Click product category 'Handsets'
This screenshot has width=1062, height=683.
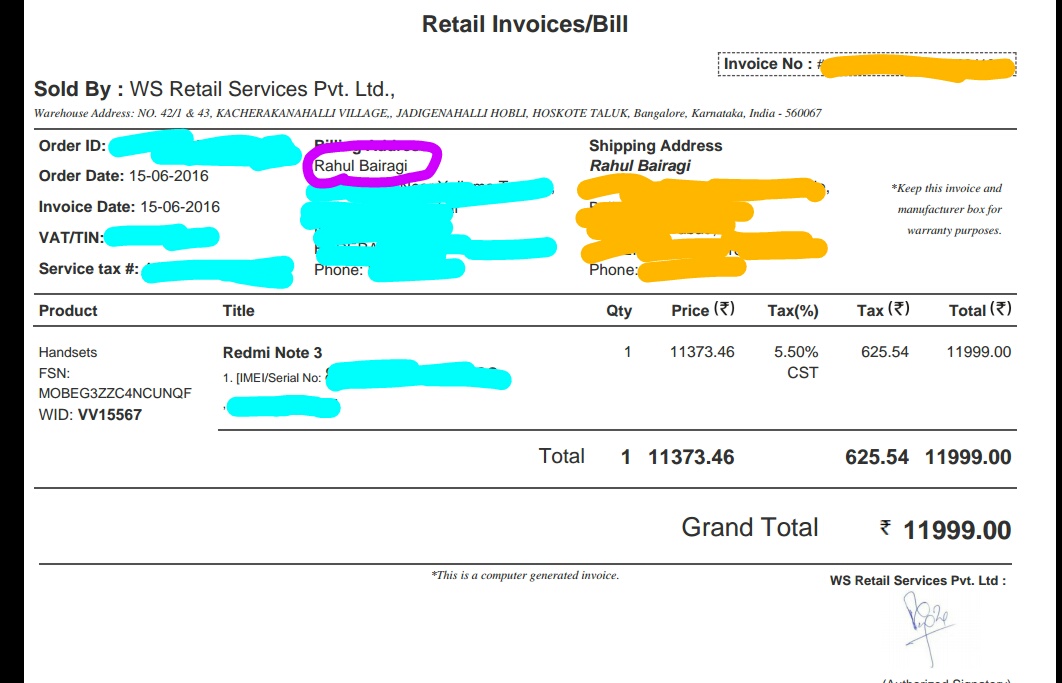pyautogui.click(x=68, y=352)
